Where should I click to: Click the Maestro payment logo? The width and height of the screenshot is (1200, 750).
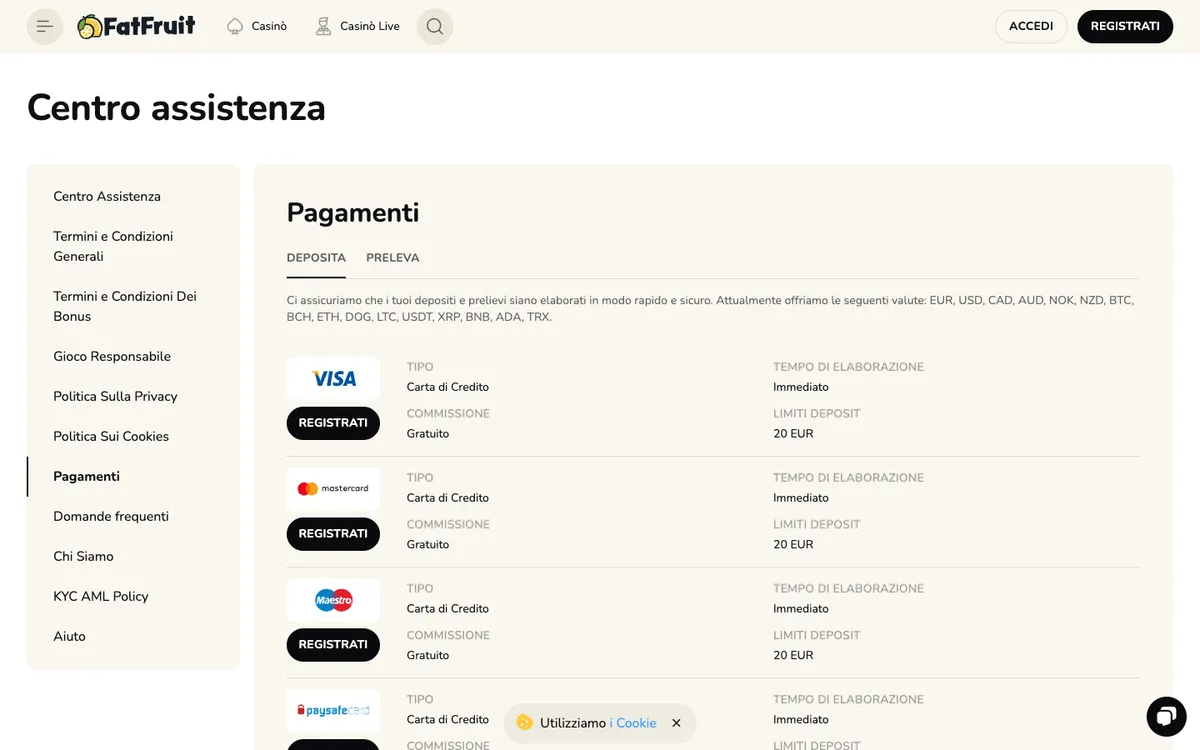(x=333, y=600)
